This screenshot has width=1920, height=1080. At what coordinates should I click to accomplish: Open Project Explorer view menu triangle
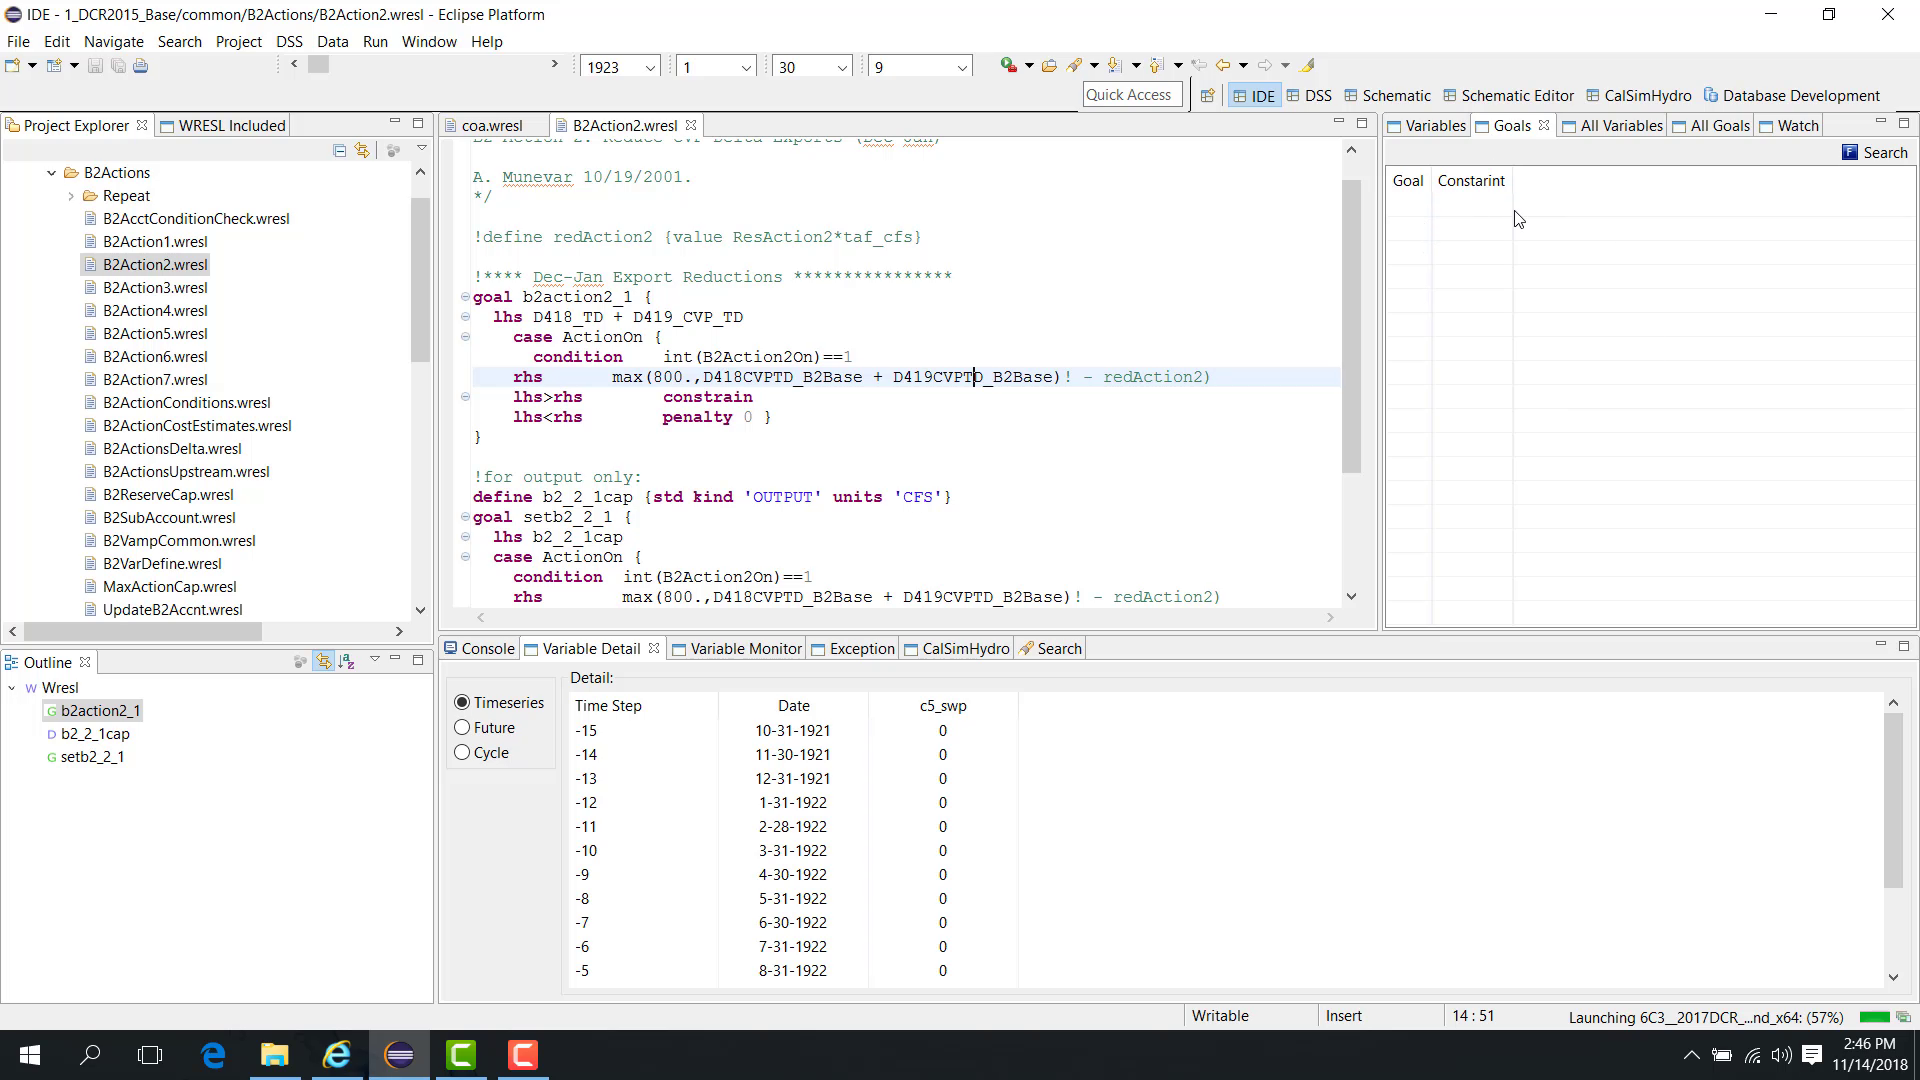click(x=422, y=148)
